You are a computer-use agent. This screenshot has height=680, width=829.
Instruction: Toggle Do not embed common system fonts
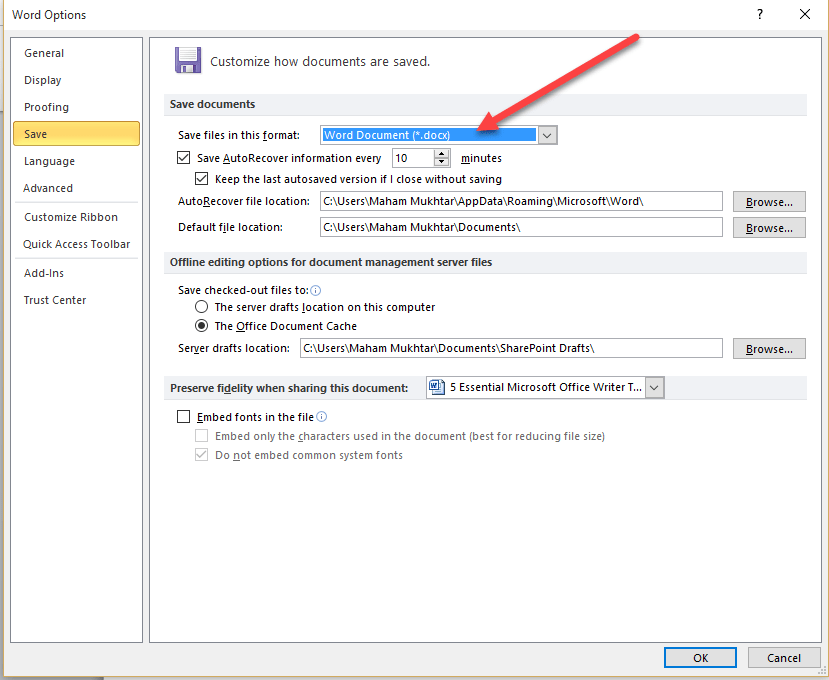[x=201, y=455]
